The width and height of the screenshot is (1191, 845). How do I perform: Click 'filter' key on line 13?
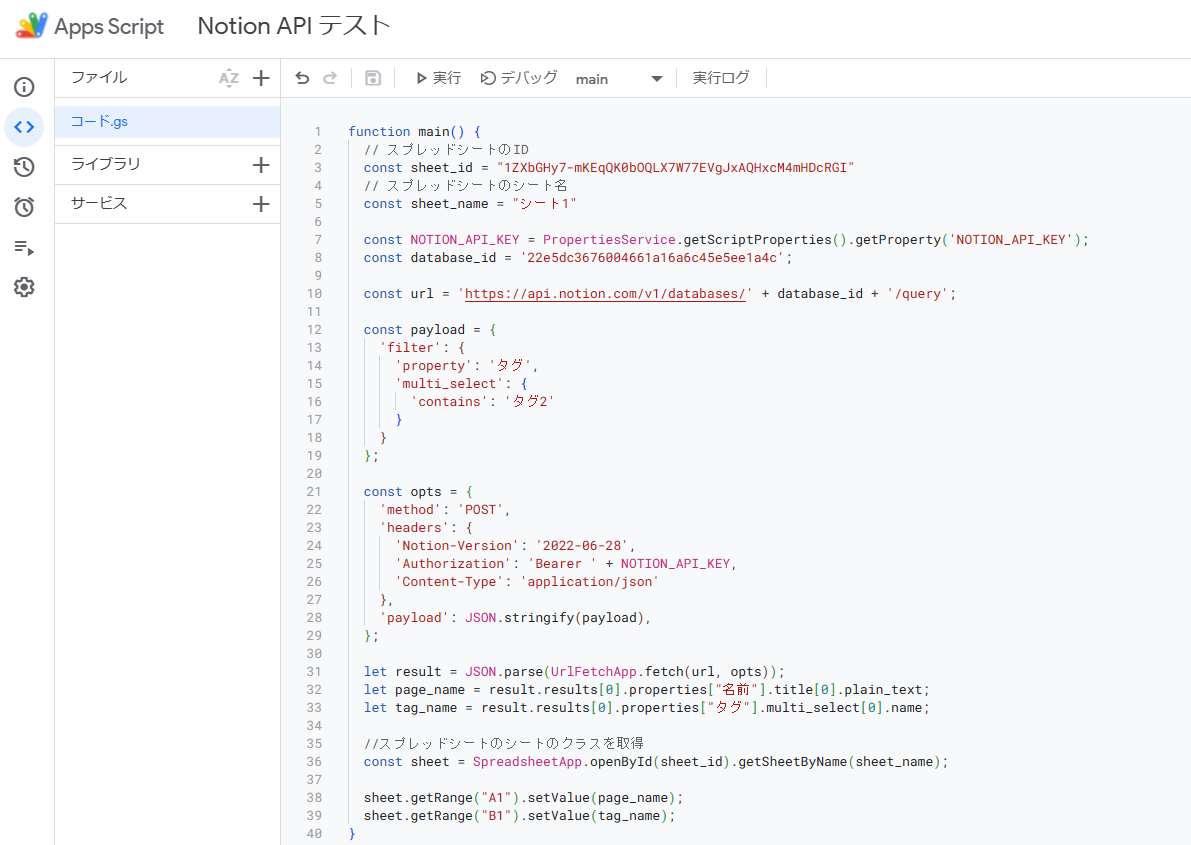pos(410,348)
